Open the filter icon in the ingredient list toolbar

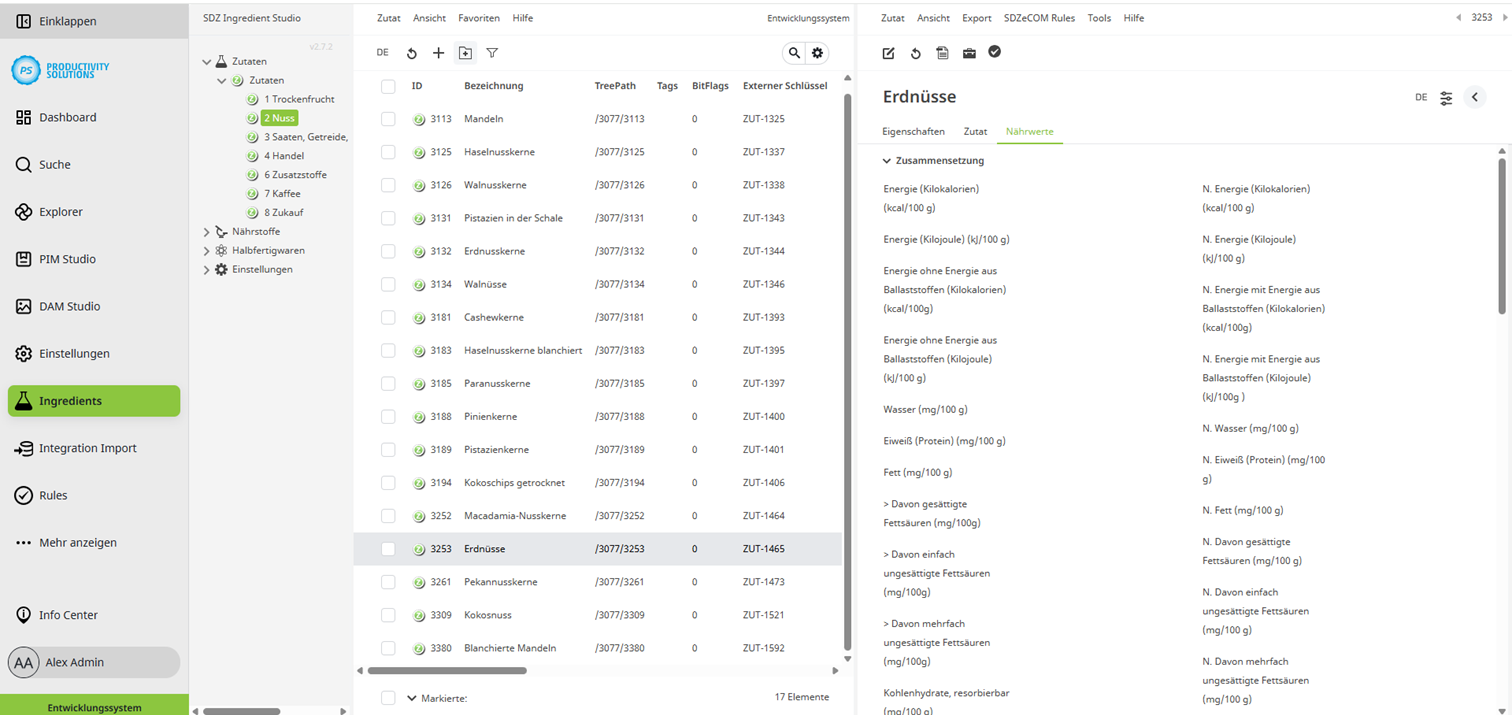click(x=492, y=53)
